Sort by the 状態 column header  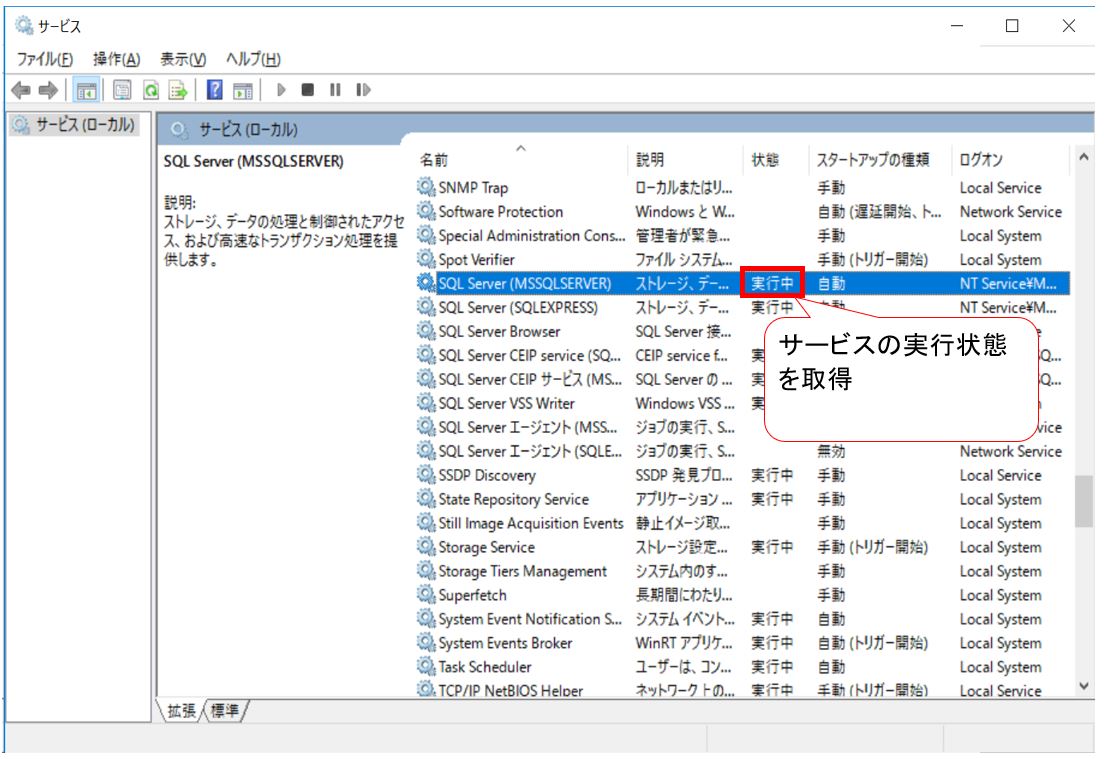(x=776, y=160)
